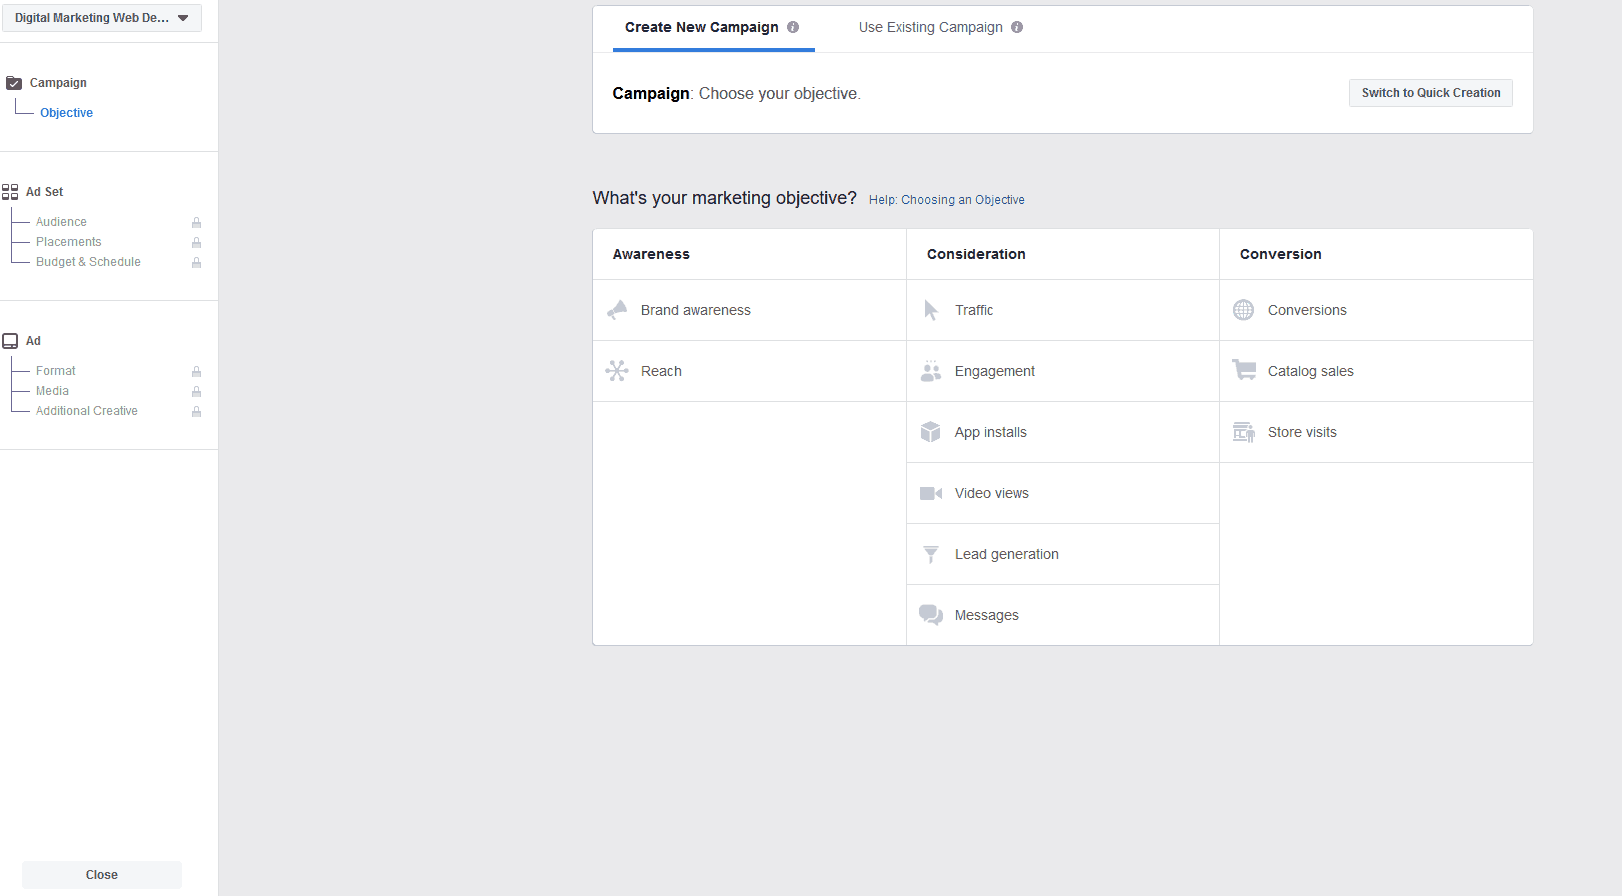
Task: Click lock icon next to Budget & Schedule
Action: [x=197, y=262]
